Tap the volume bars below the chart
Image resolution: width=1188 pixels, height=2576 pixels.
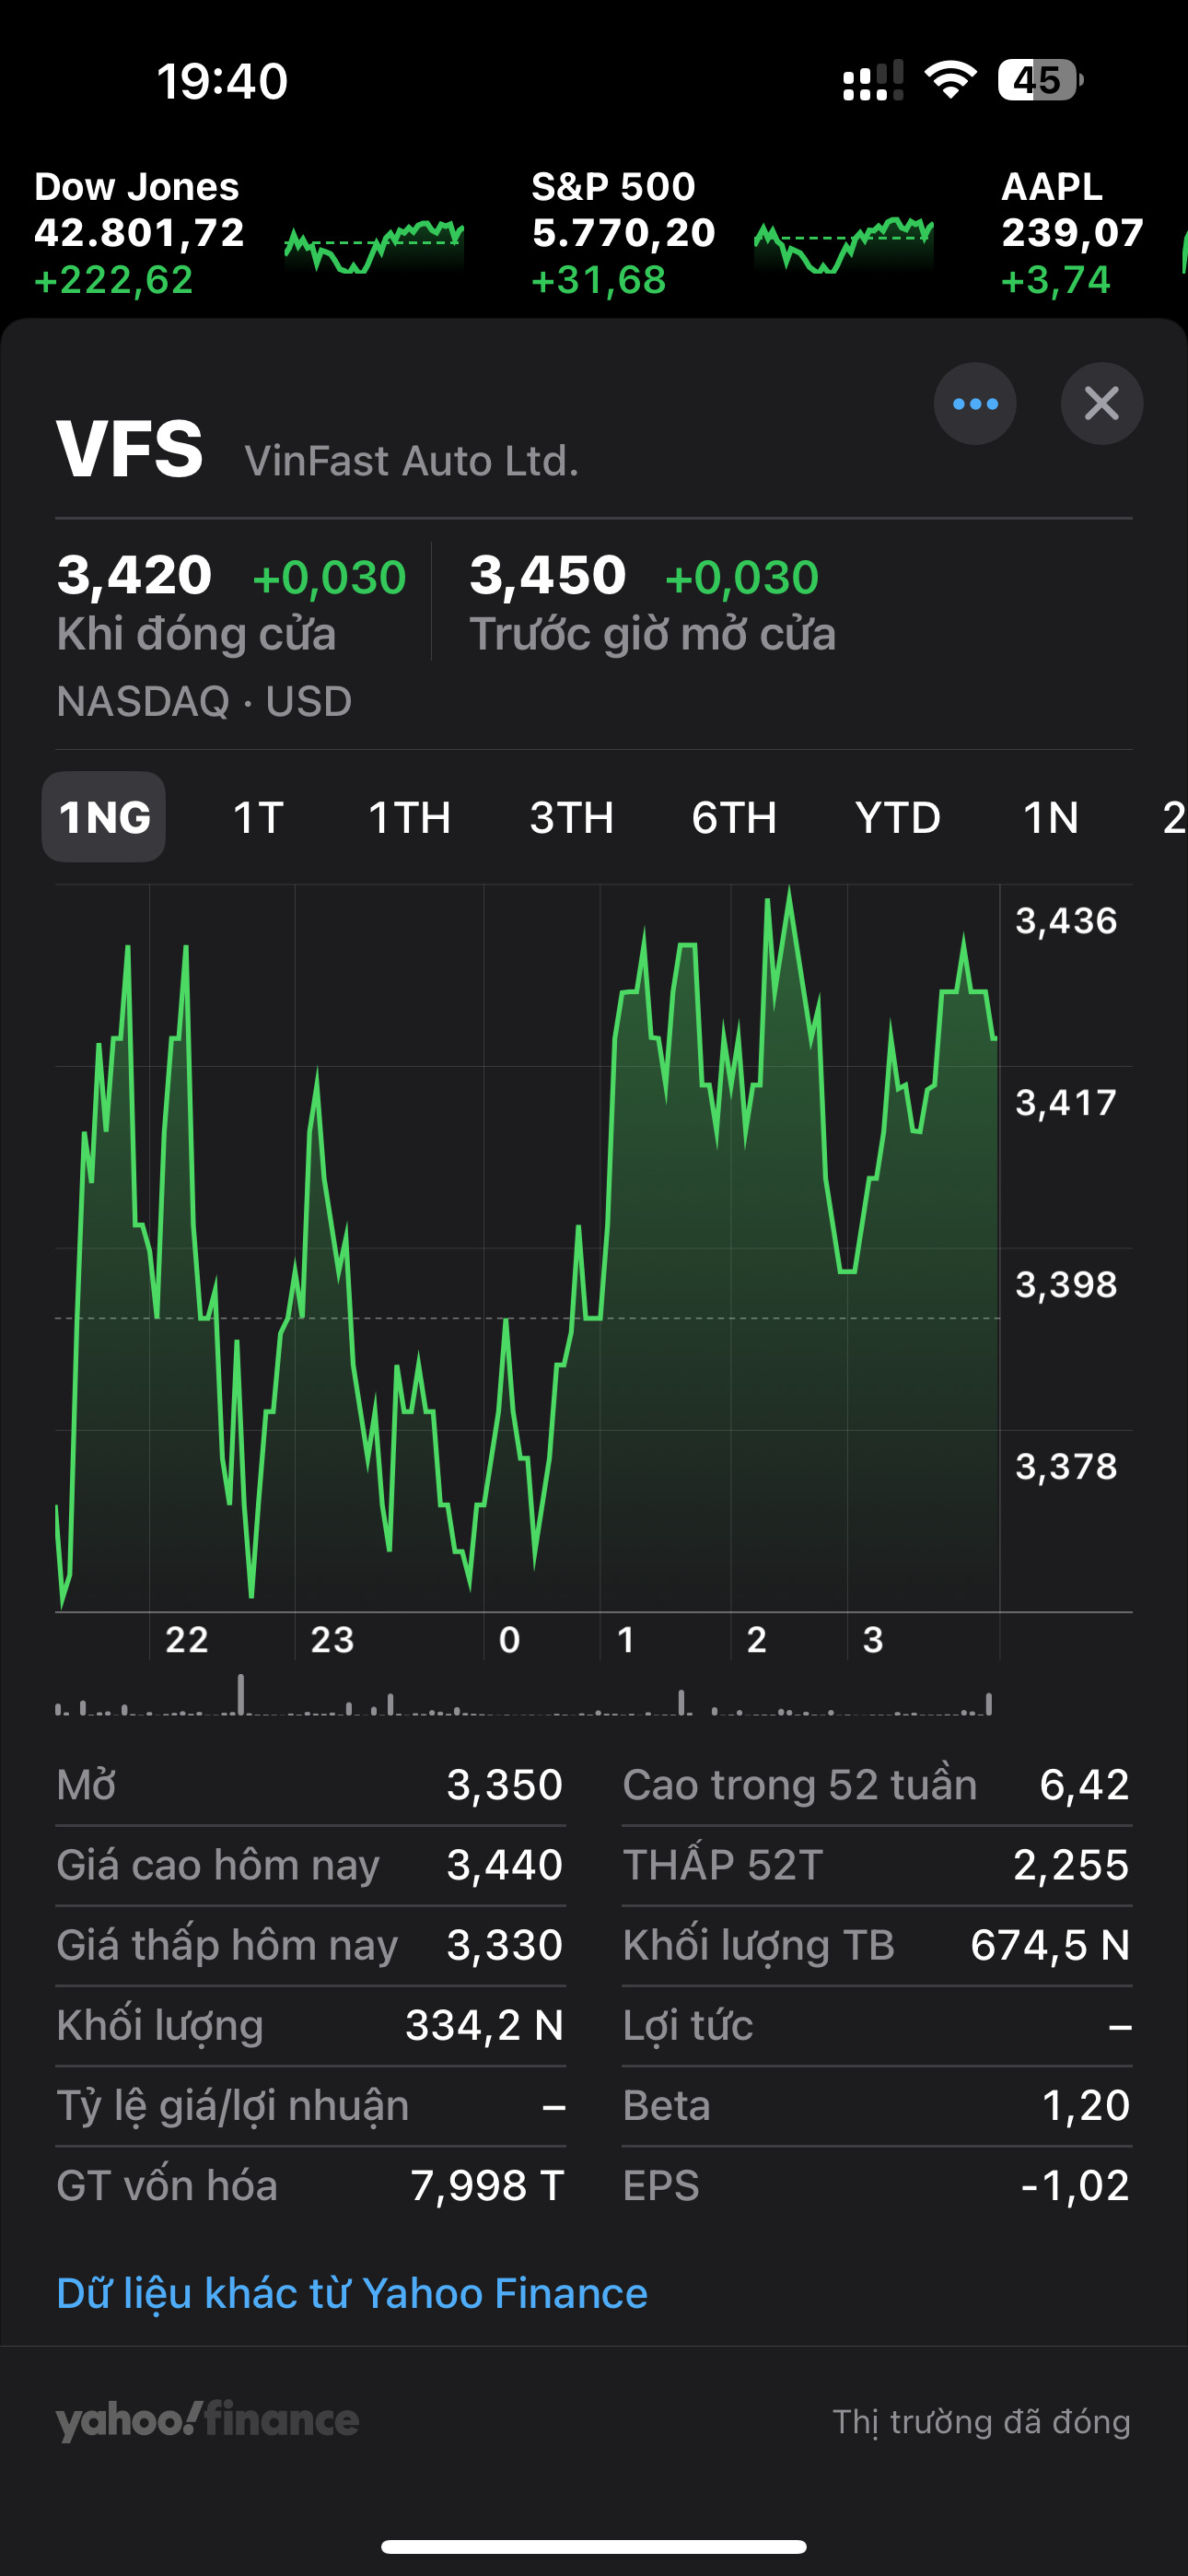pyautogui.click(x=524, y=1696)
